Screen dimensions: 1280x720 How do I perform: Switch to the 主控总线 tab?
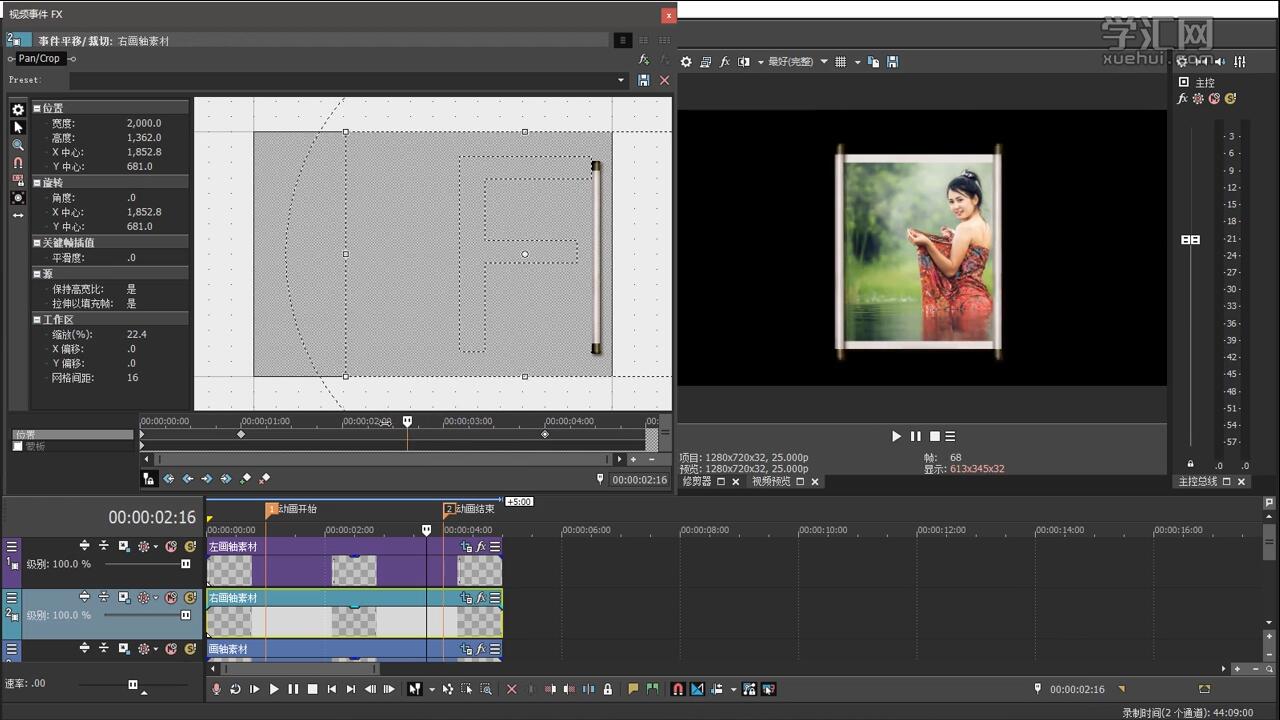(x=1198, y=481)
